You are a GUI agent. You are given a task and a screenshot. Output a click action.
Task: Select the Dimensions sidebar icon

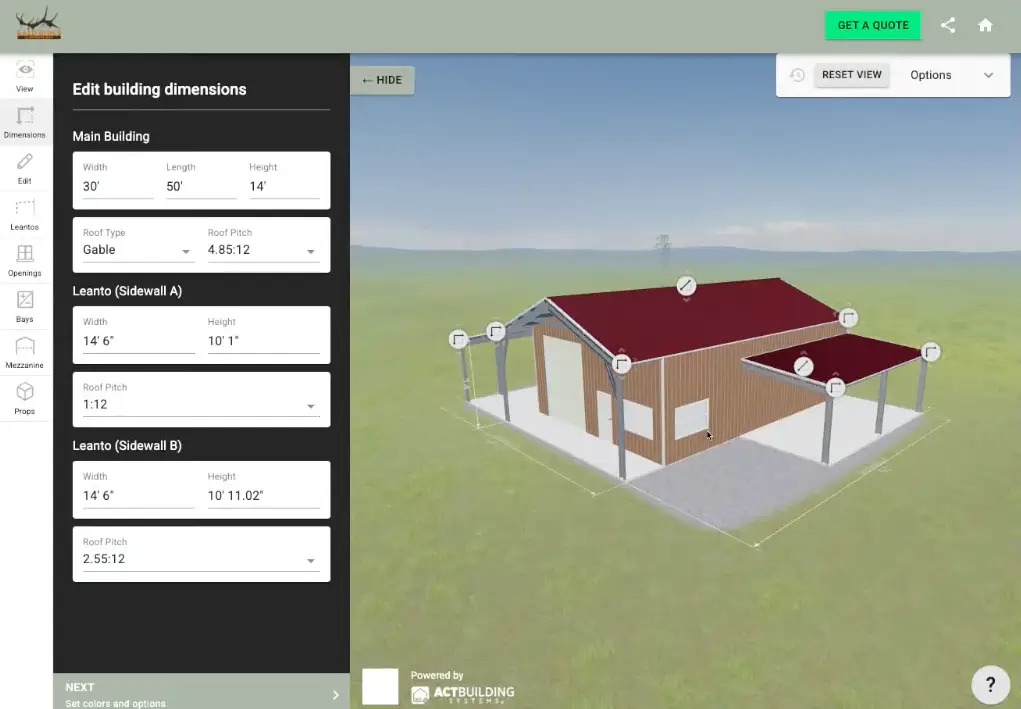pos(23,120)
